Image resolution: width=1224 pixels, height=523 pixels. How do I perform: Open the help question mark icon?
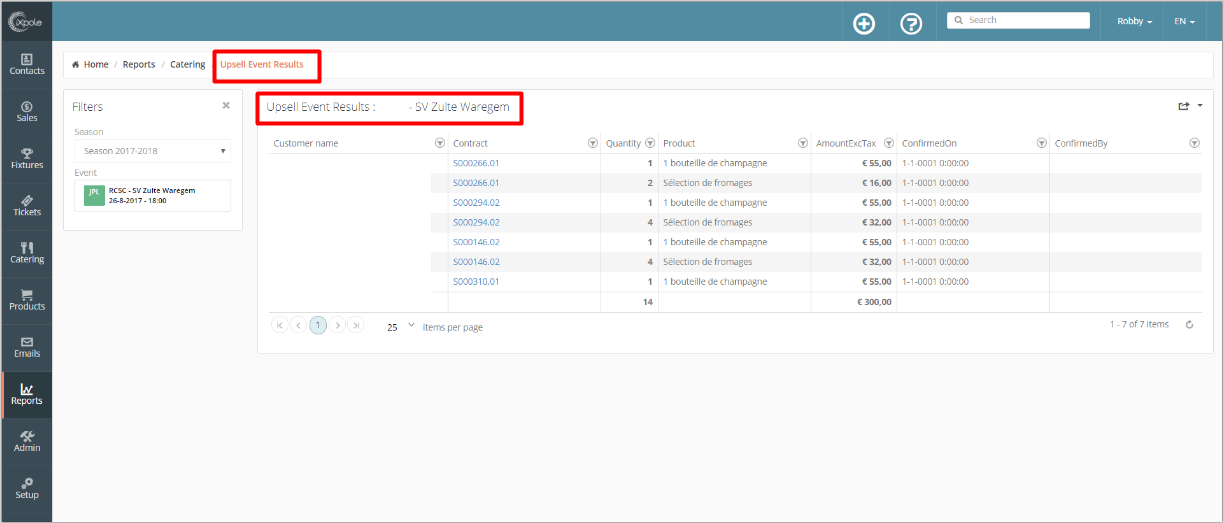click(911, 24)
